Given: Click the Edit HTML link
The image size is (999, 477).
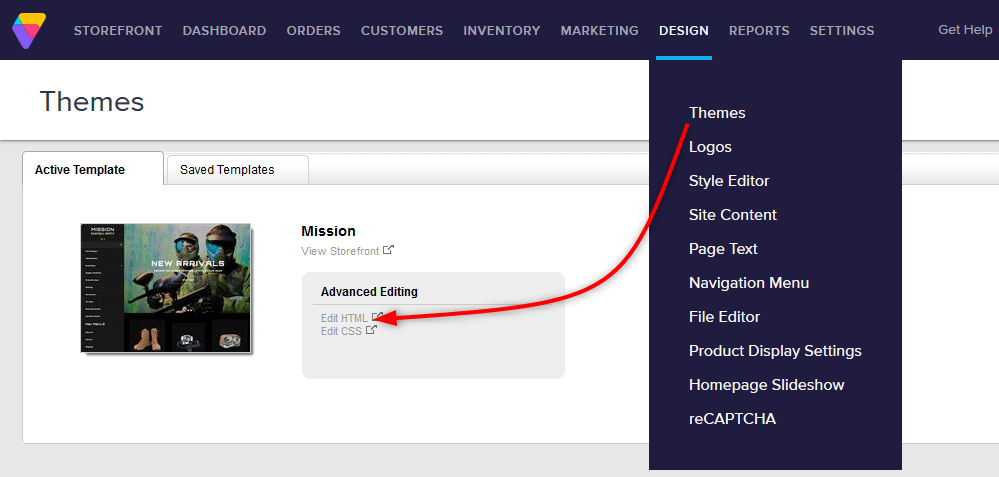Looking at the screenshot, I should coord(344,318).
